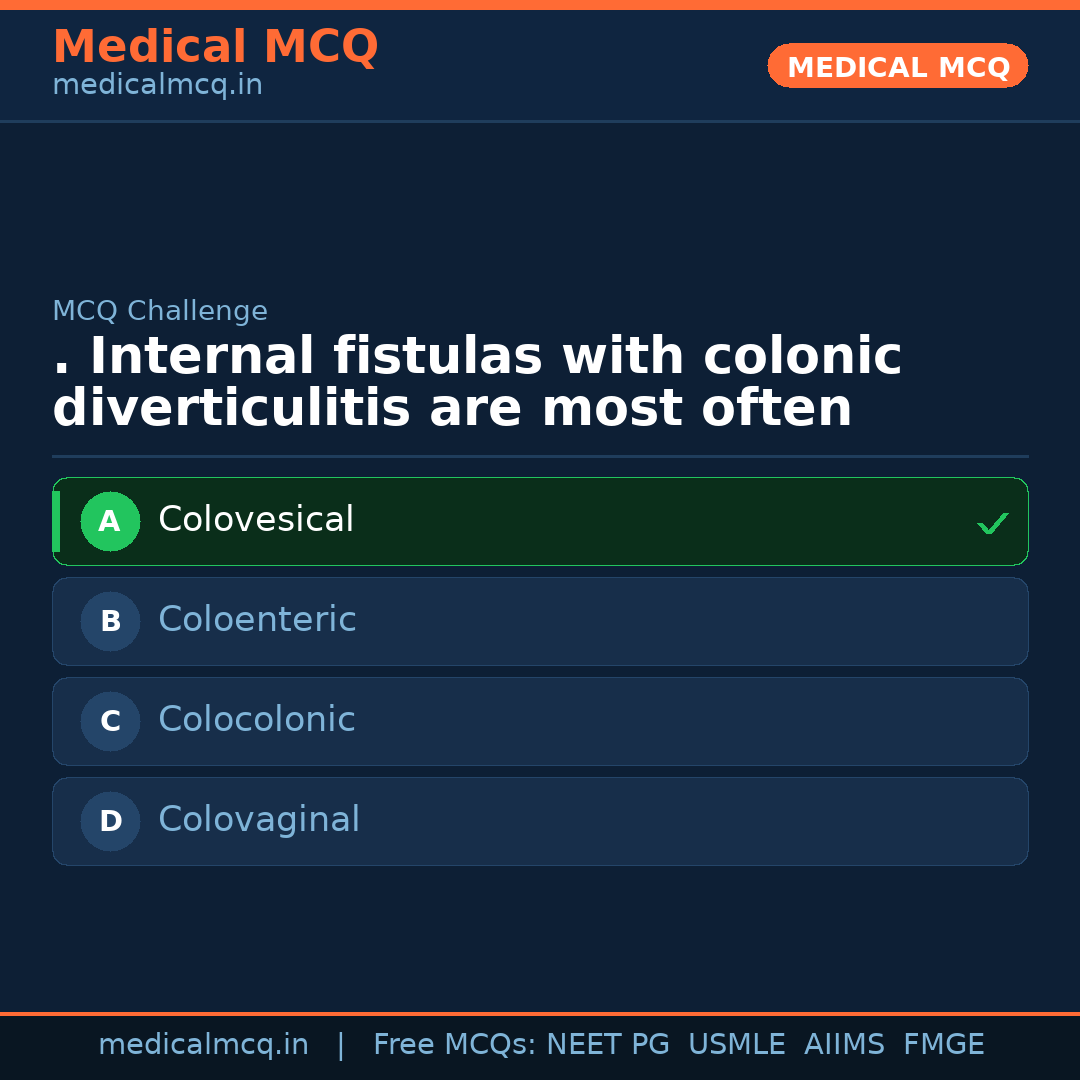1080x1080 pixels.
Task: Click the letter B circle badge
Action: [110, 621]
